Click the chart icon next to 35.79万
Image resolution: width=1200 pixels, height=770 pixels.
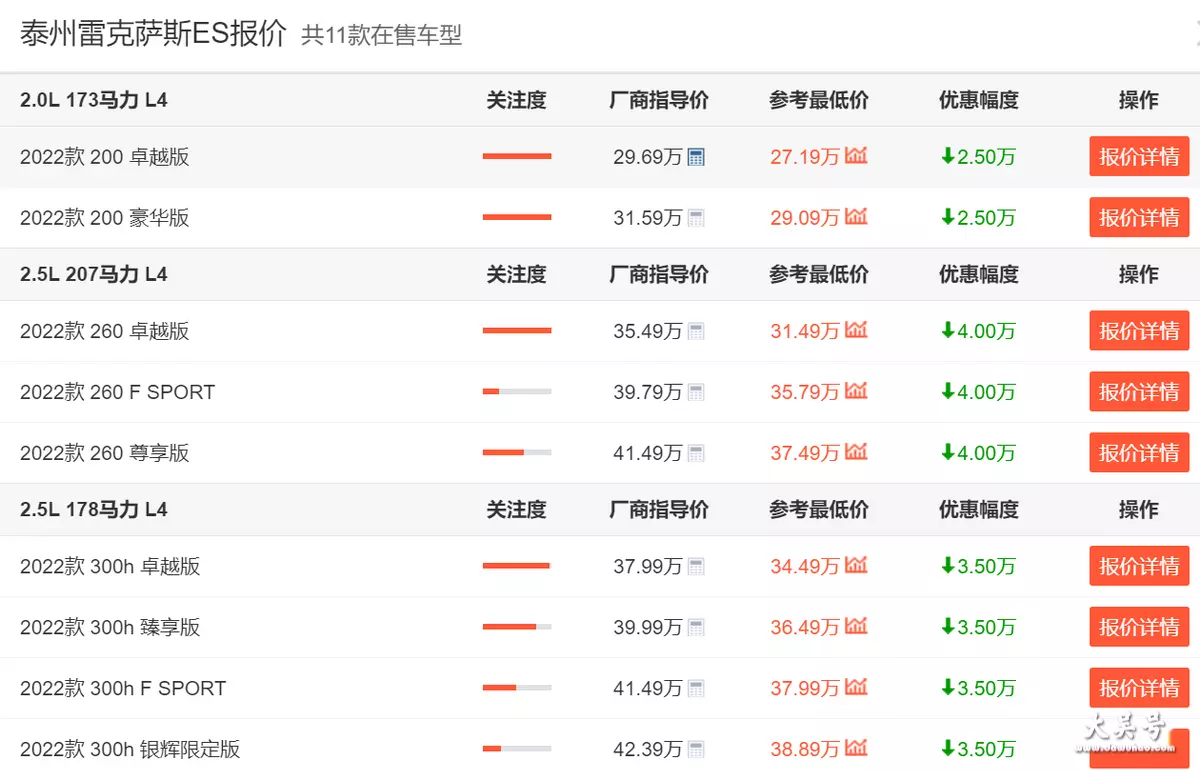[856, 391]
